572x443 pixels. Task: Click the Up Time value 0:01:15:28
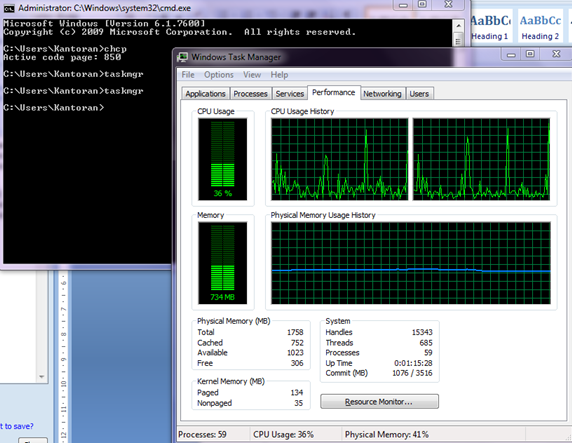click(x=413, y=363)
